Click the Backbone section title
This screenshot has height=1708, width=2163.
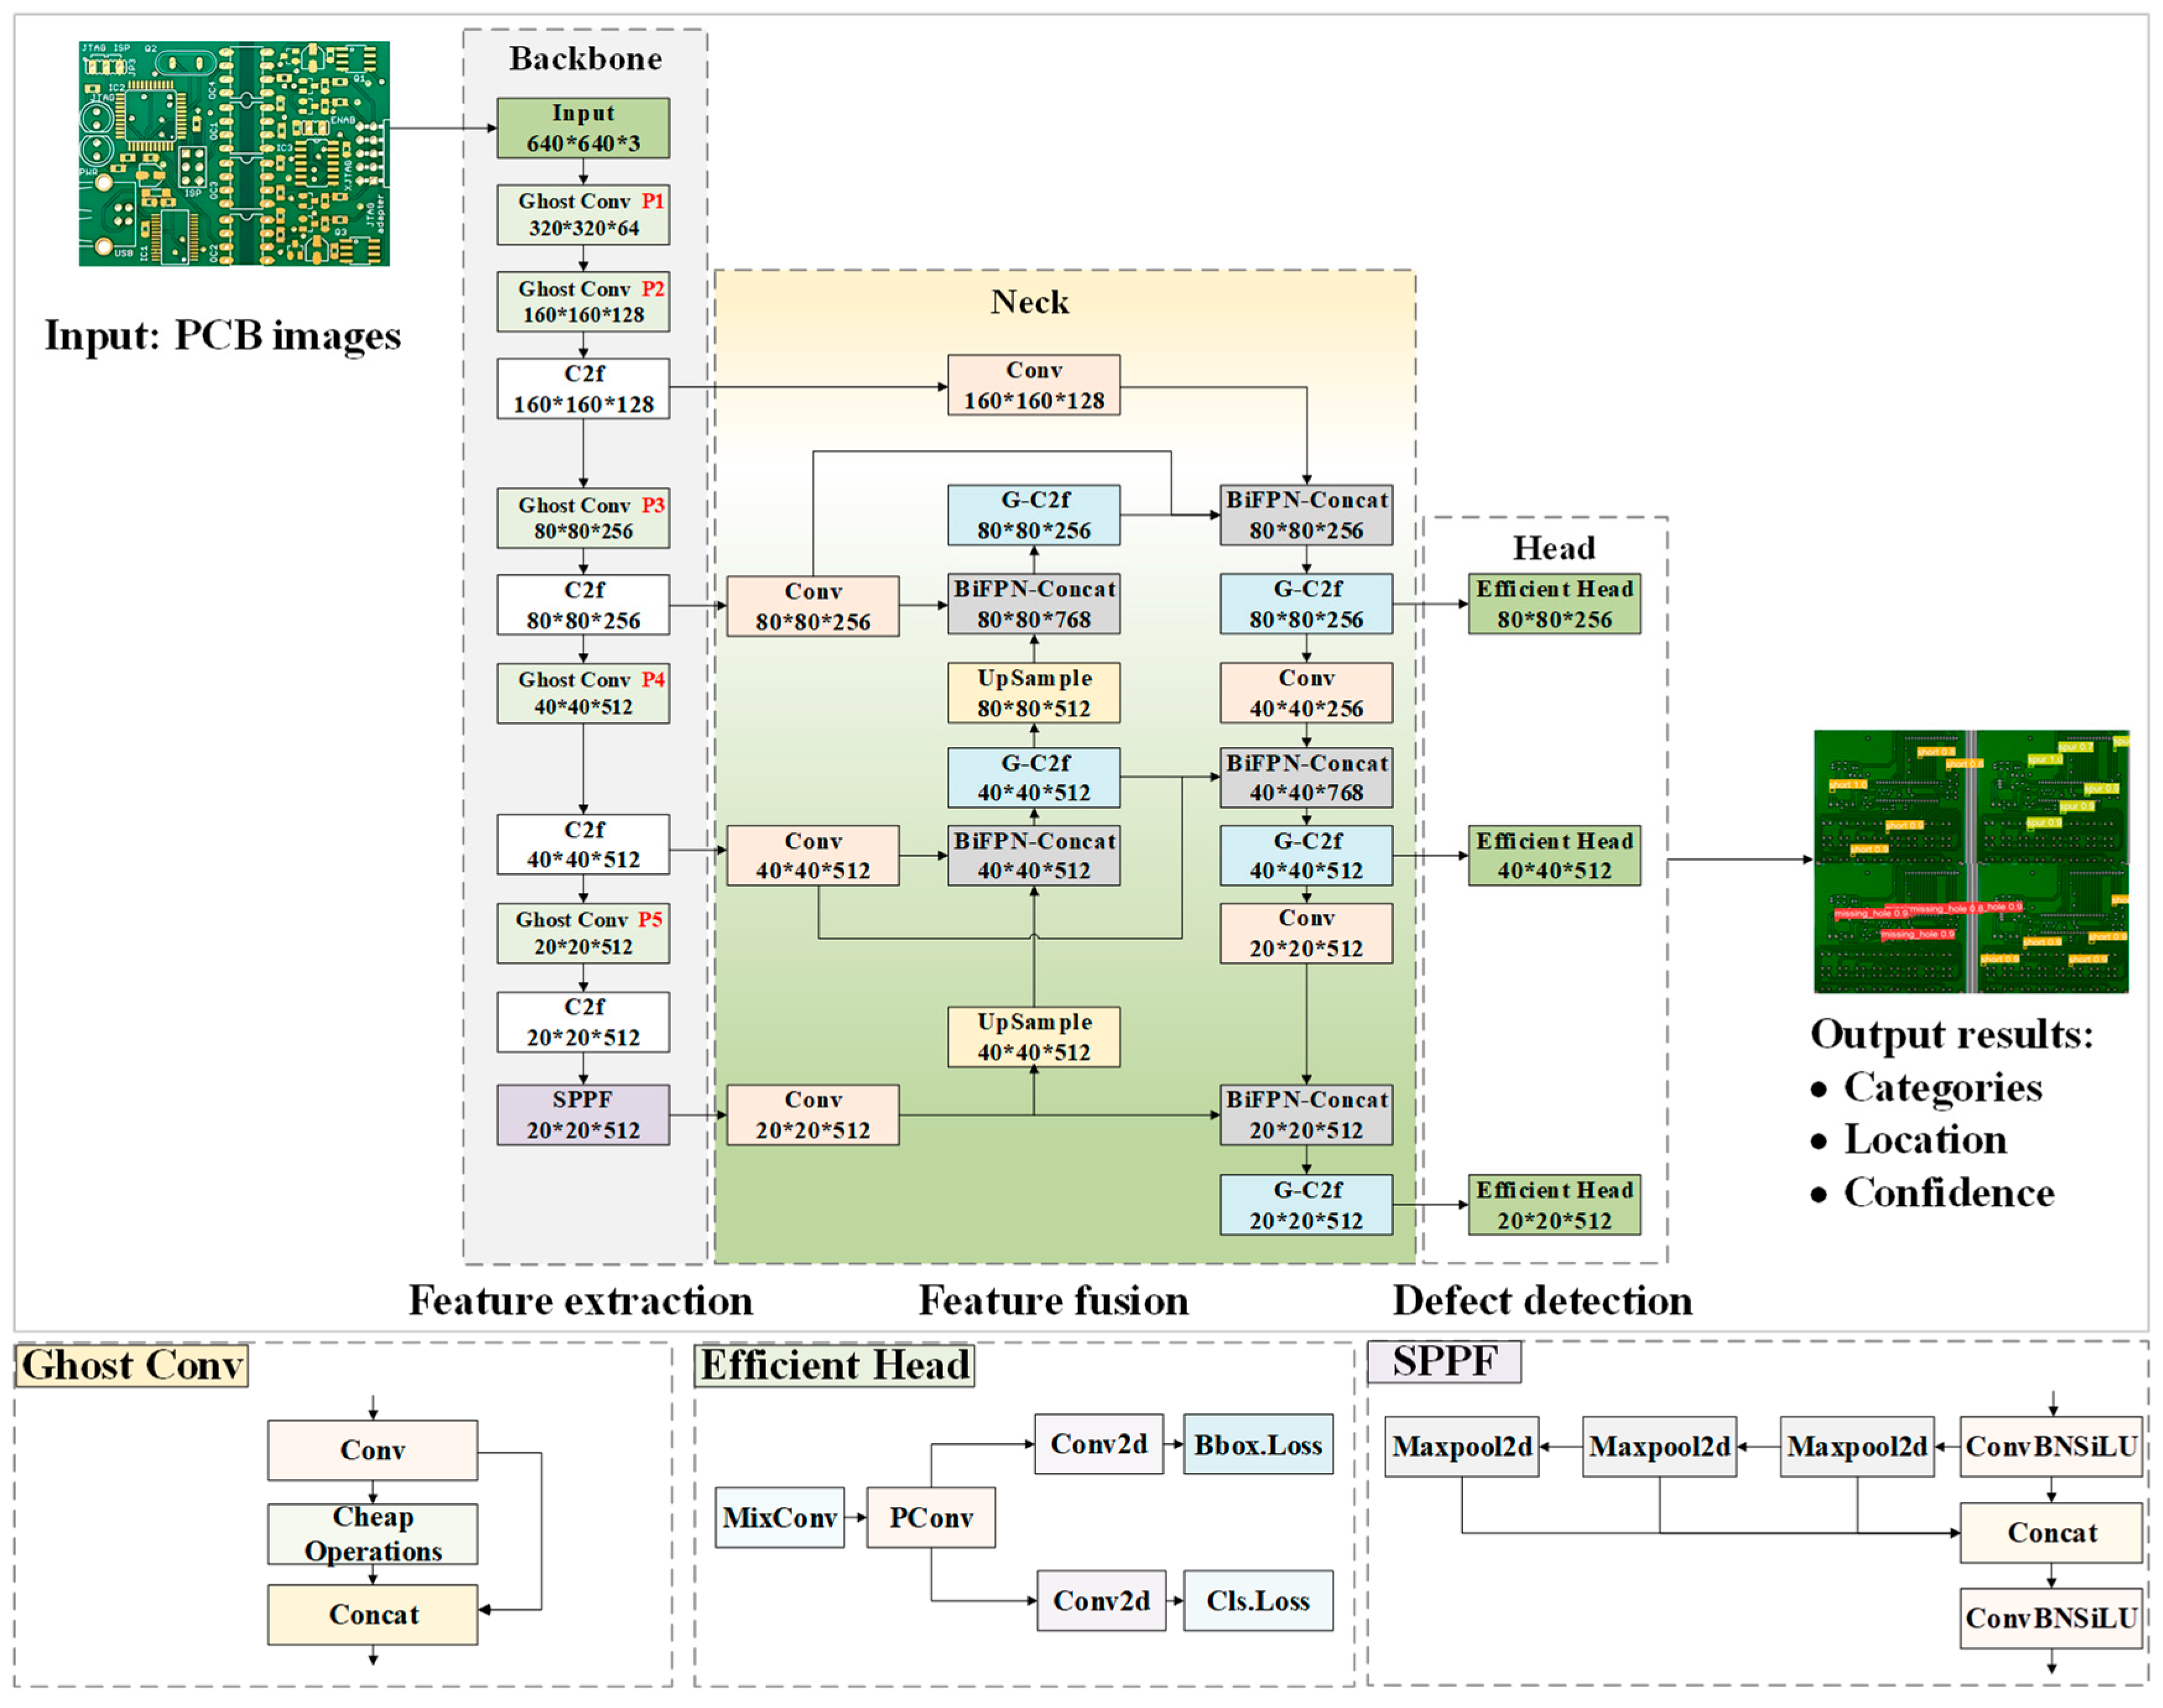[585, 59]
